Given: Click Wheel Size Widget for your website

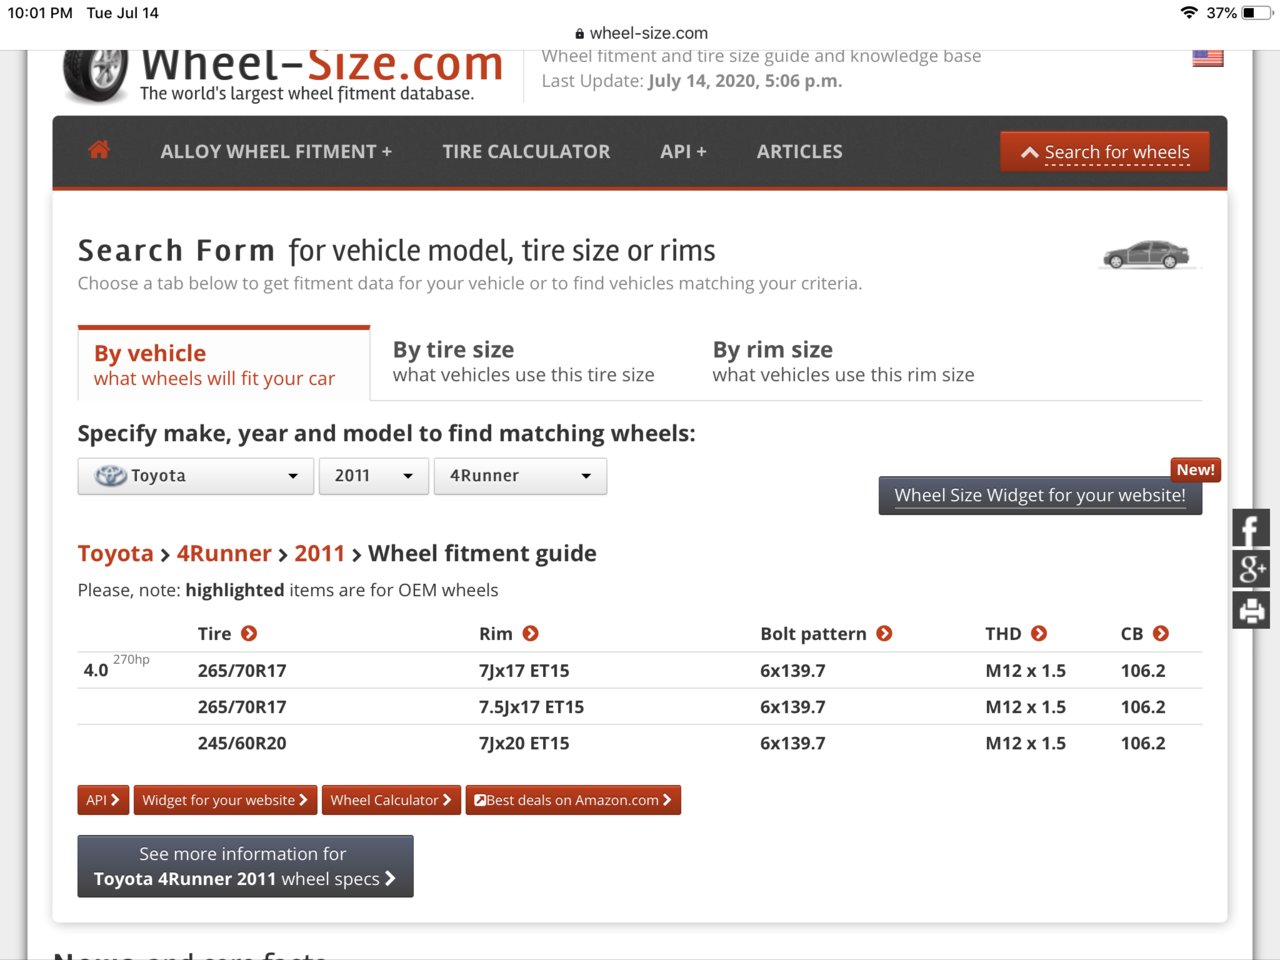Looking at the screenshot, I should [1040, 496].
